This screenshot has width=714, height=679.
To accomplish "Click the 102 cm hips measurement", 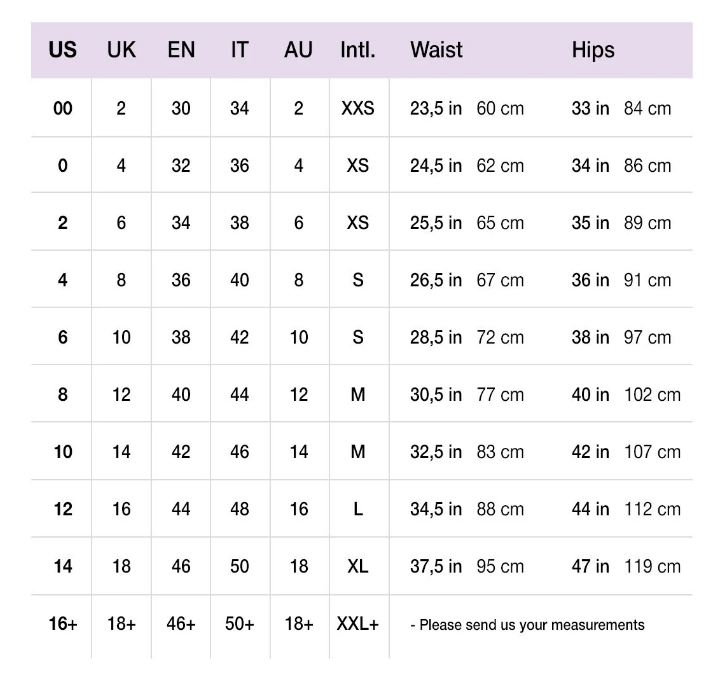I will (x=652, y=395).
